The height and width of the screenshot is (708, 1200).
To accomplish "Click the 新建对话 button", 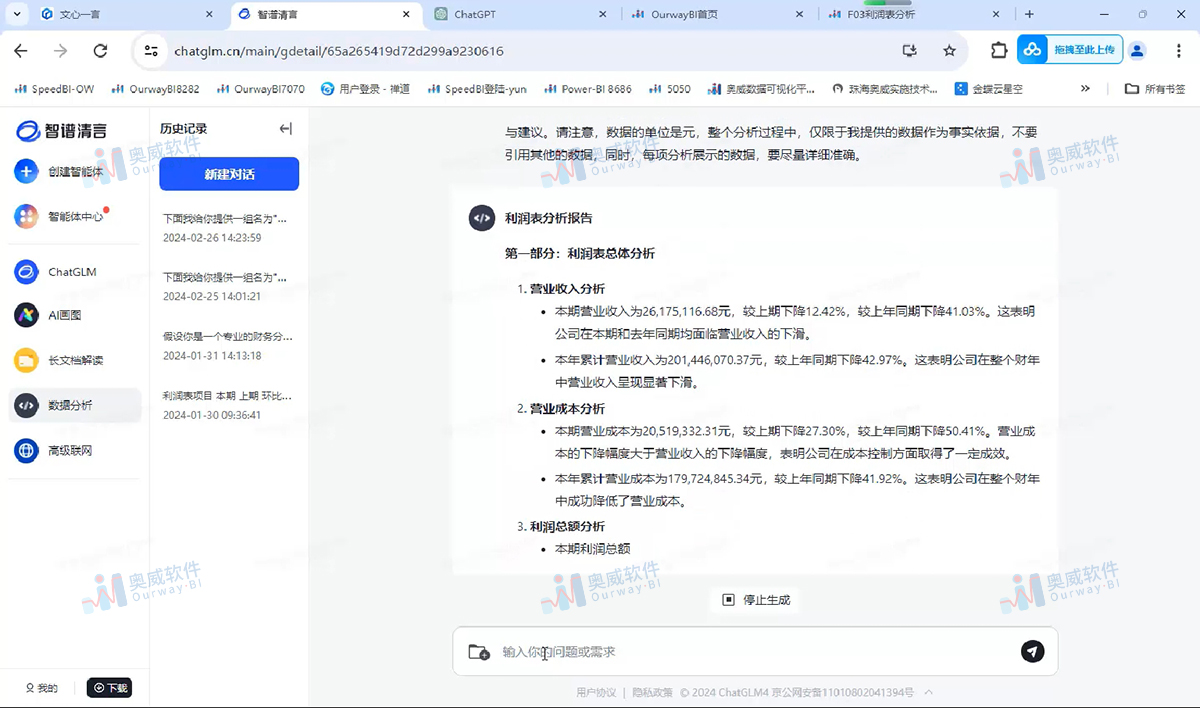I will tap(228, 173).
